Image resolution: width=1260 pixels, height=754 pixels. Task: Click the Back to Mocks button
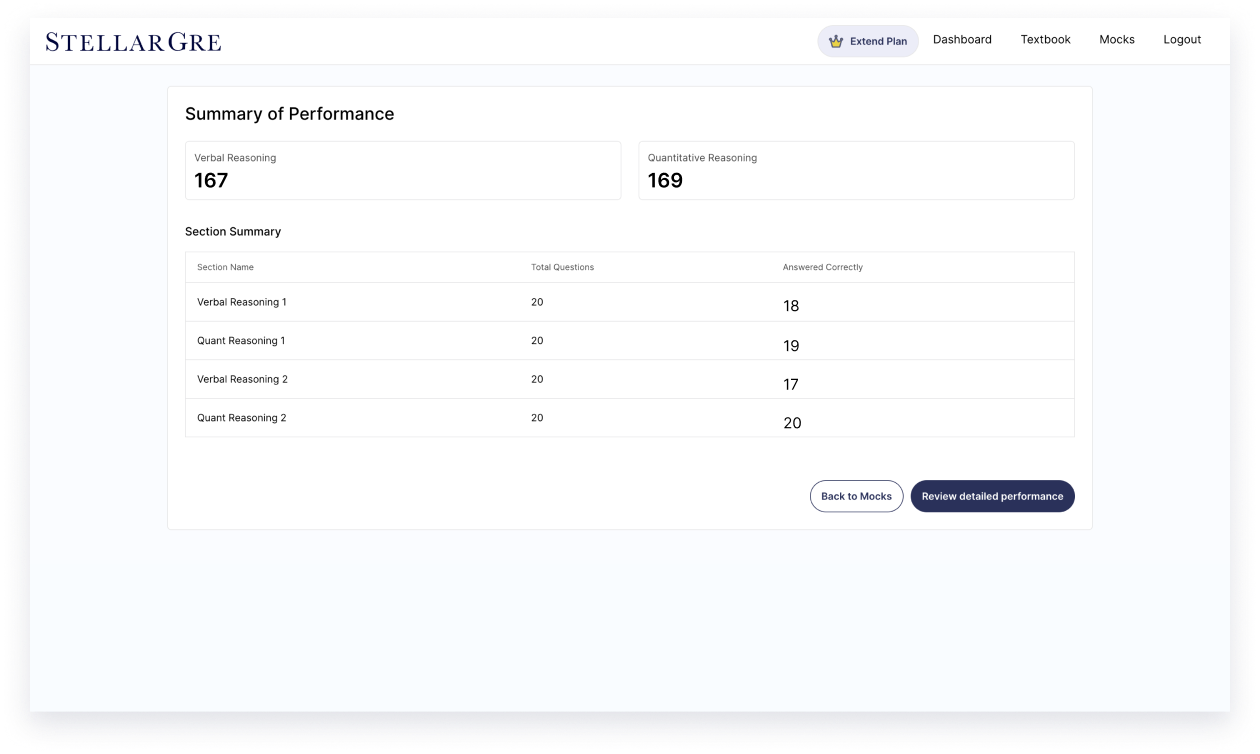click(x=856, y=496)
